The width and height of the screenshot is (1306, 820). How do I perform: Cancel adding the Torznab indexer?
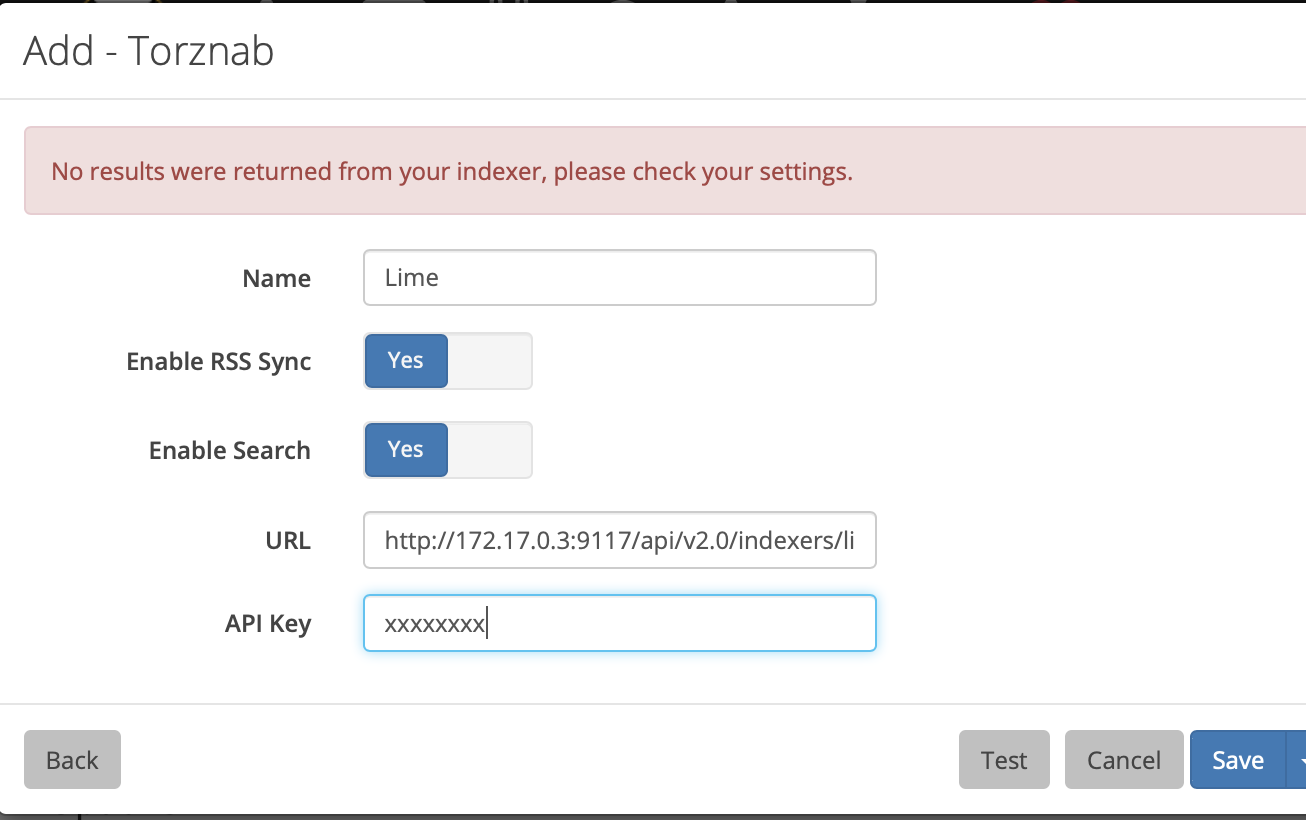[1124, 760]
